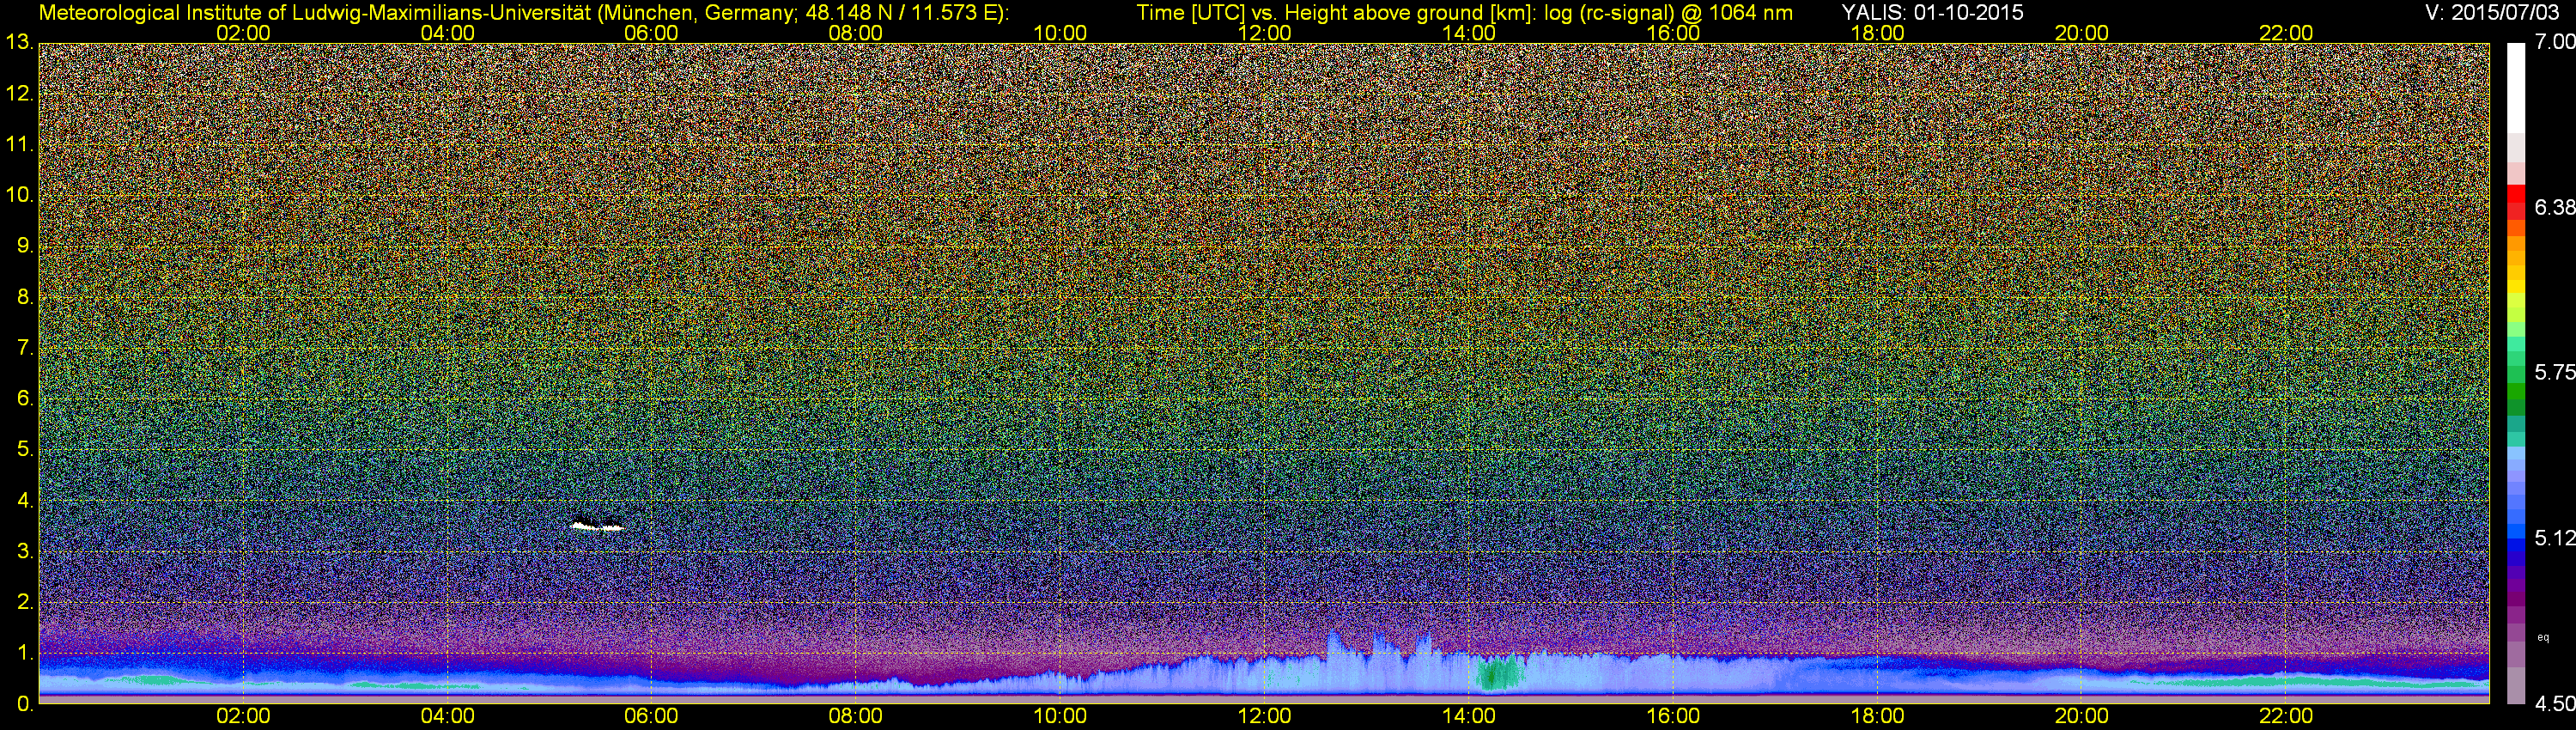Viewport: 2576px width, 730px height.
Task: Select the 14:00 label on the top time axis
Action: coord(1469,33)
